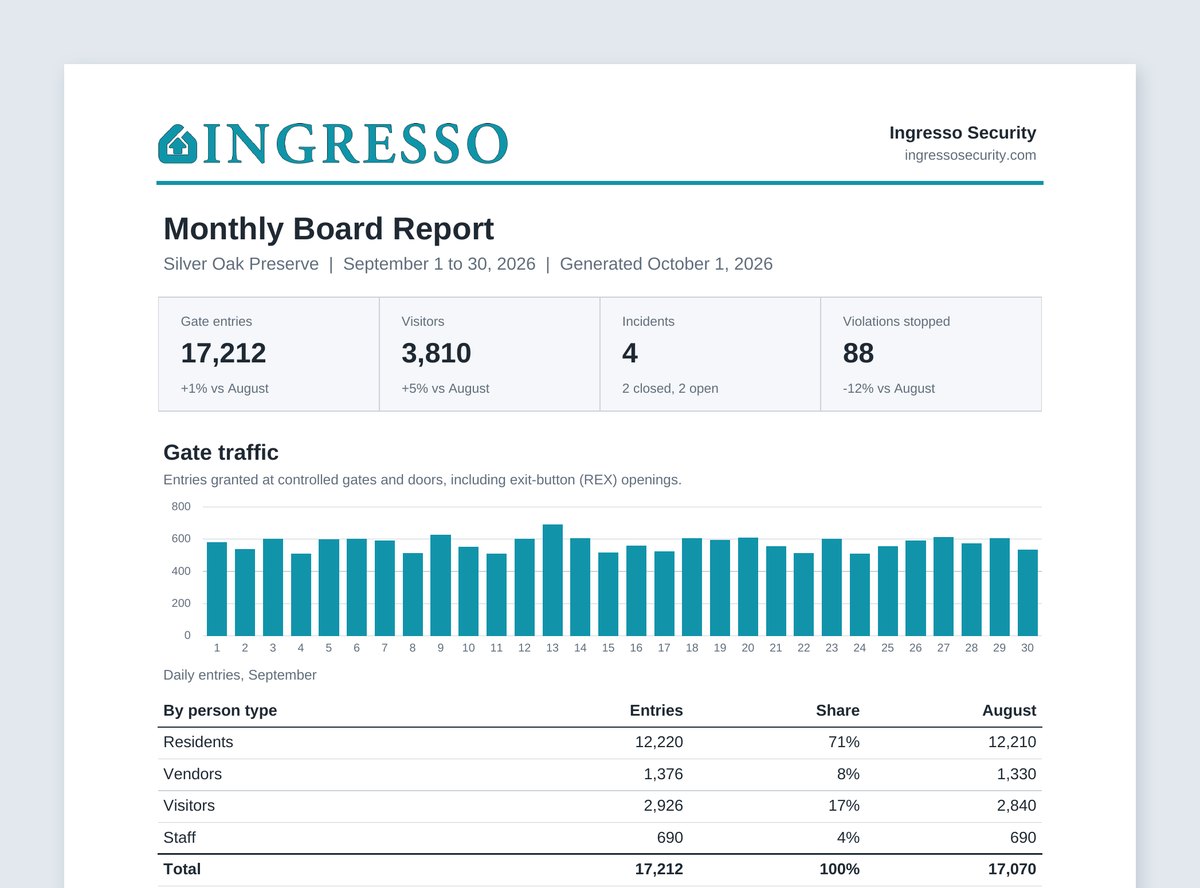
Task: Select the September 1 to 30, 2026 period text
Action: click(439, 264)
